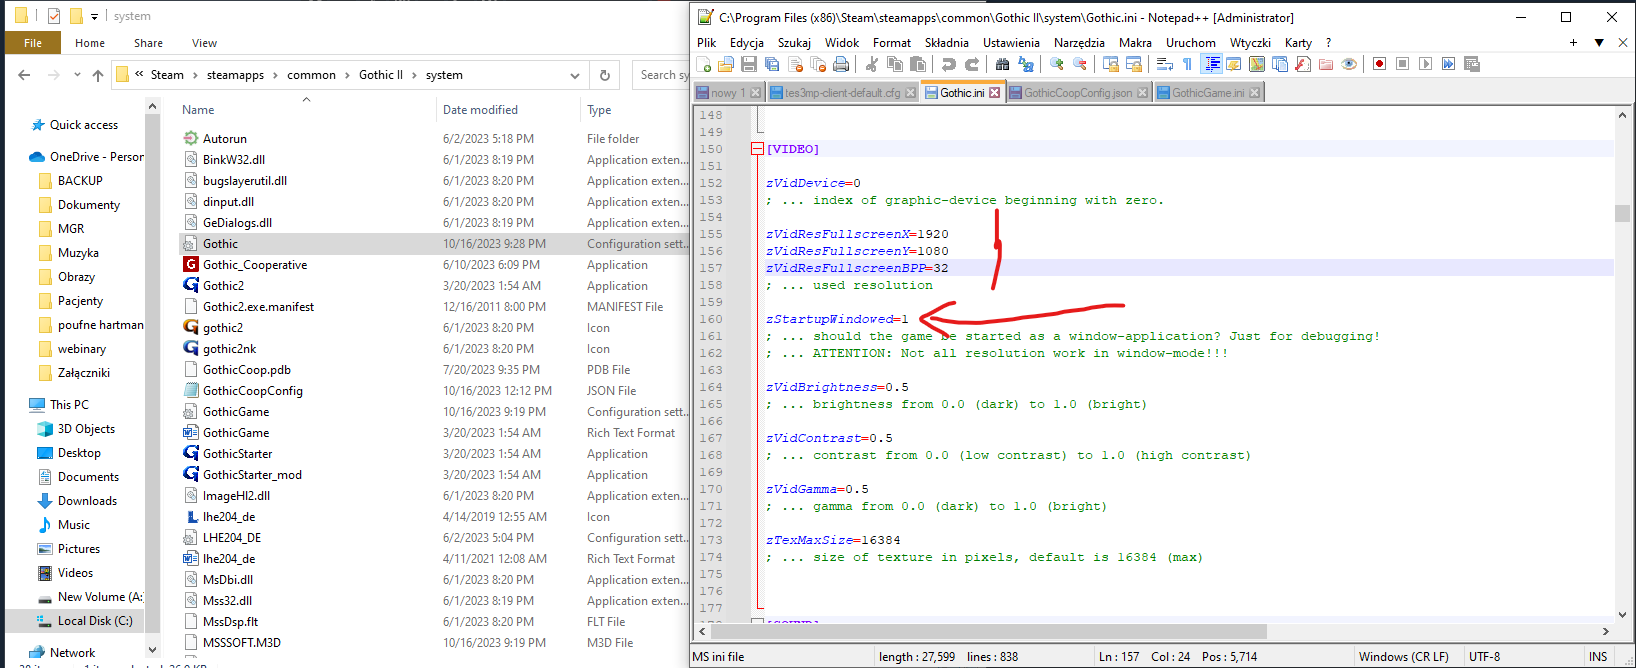This screenshot has height=668, width=1636.
Task: Select the GothicStarter_mod file
Action: pyautogui.click(x=252, y=475)
